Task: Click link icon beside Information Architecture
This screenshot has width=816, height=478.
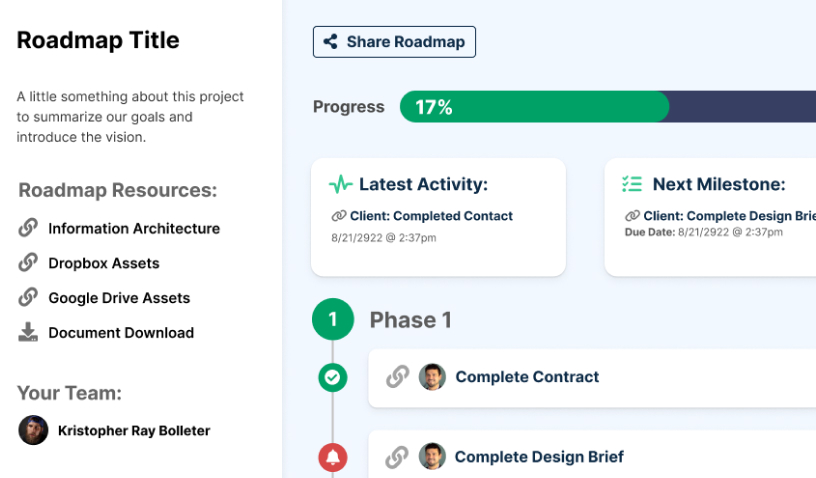Action: (28, 228)
